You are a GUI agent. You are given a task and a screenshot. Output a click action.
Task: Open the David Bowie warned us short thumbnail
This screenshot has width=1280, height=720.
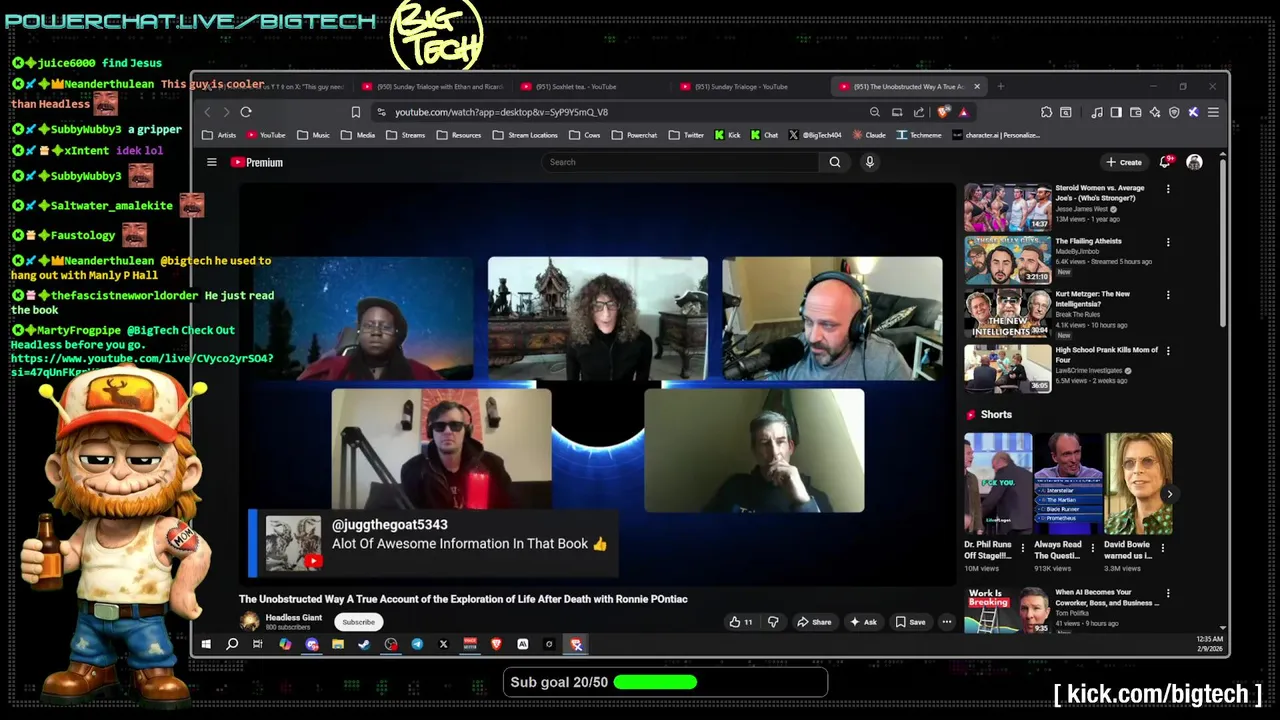pos(1138,484)
